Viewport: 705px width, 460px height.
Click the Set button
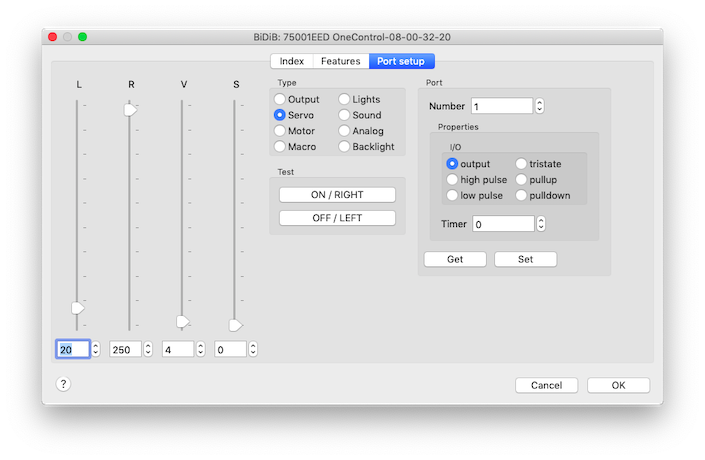point(525,259)
